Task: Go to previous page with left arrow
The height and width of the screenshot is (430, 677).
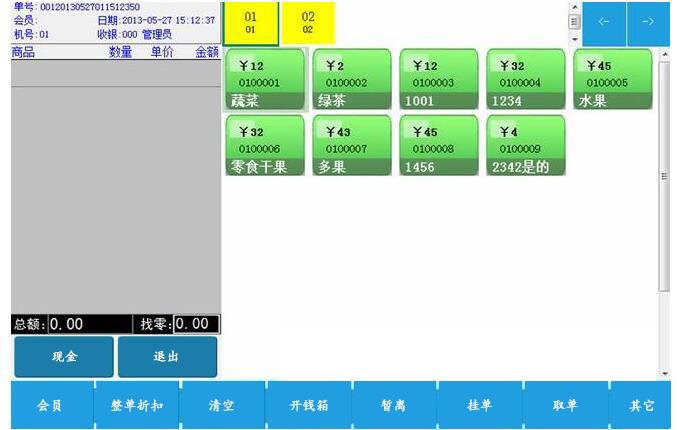Action: (604, 23)
